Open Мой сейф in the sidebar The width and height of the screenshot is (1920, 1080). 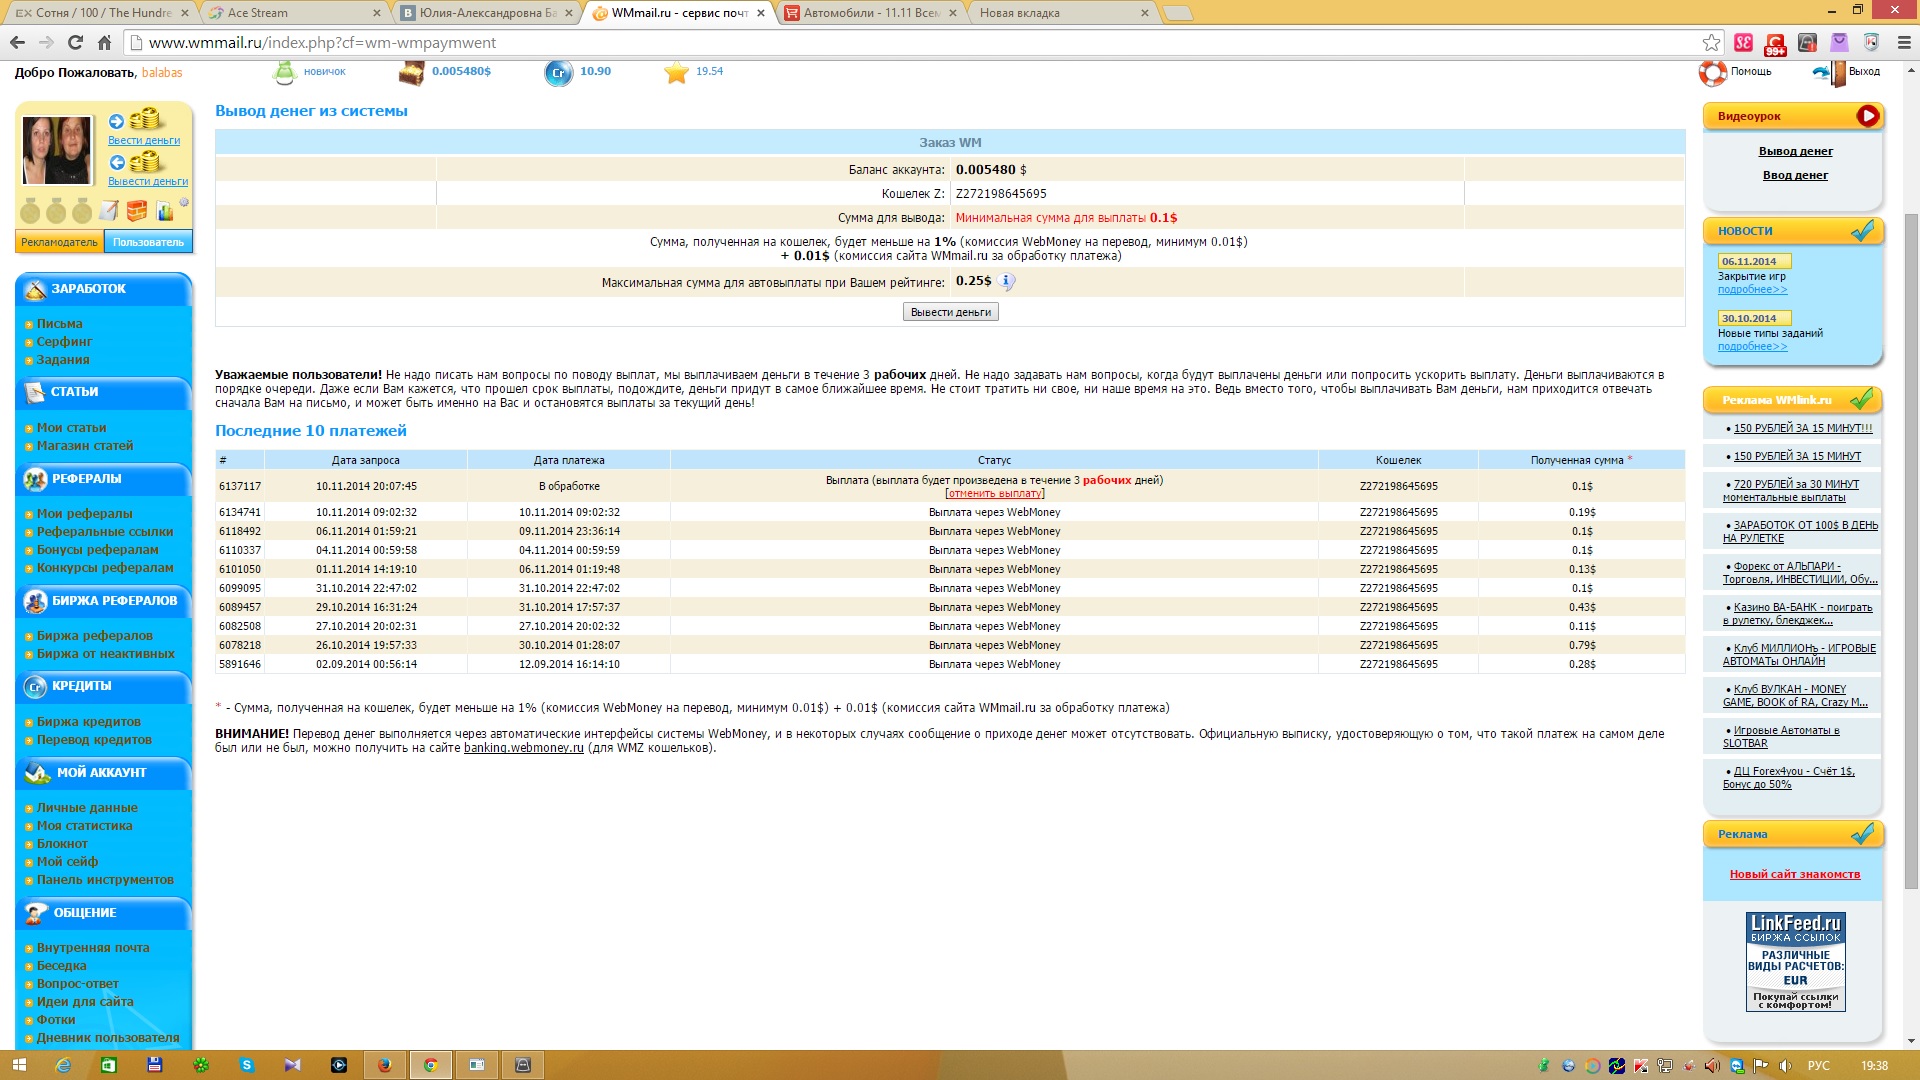click(67, 862)
